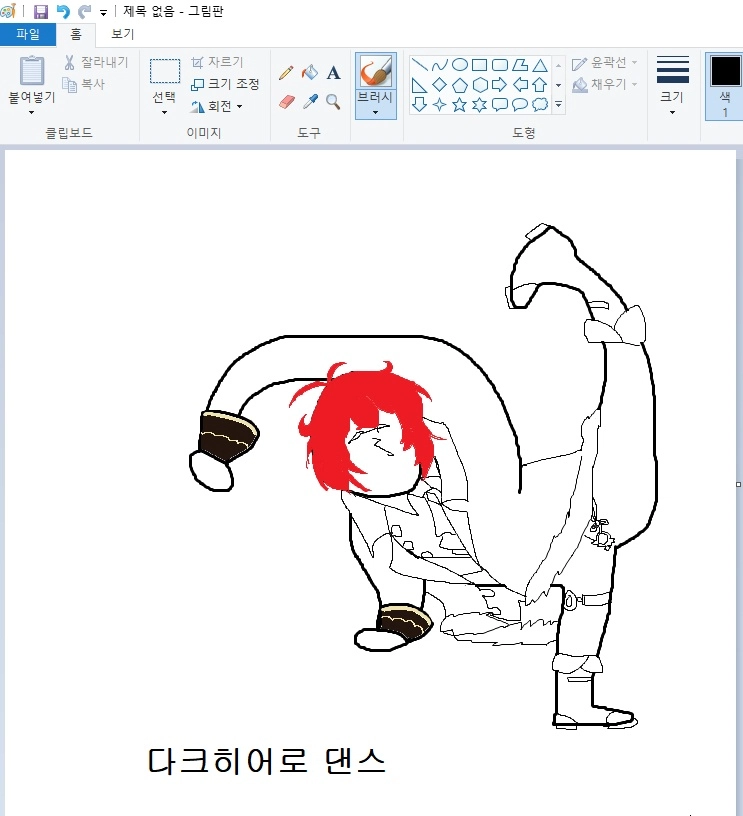Image resolution: width=743 pixels, height=816 pixels.
Task: Activate the Magnifier tool
Action: point(333,102)
